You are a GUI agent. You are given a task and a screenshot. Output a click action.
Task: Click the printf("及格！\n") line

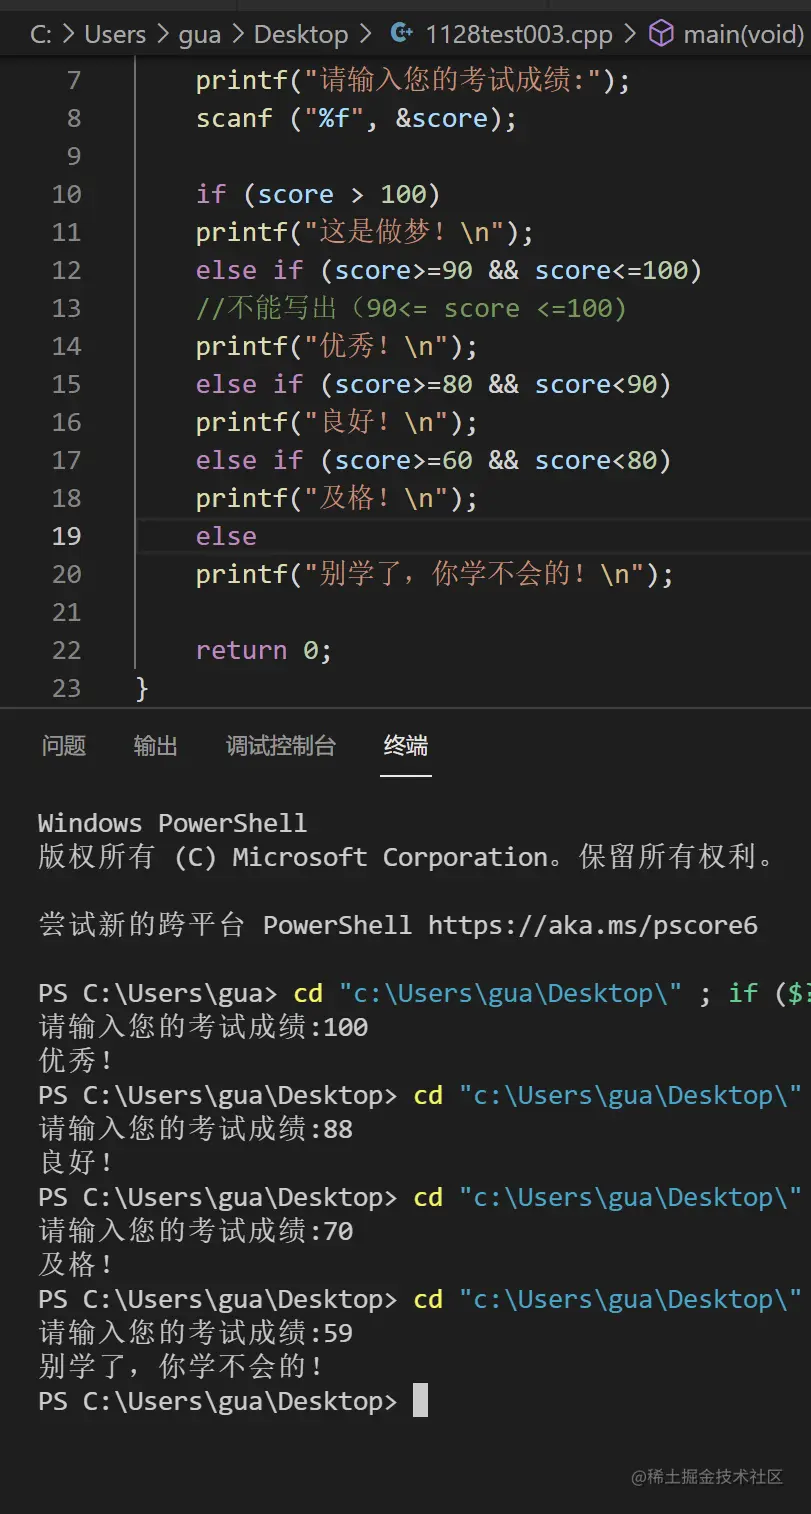click(x=337, y=498)
